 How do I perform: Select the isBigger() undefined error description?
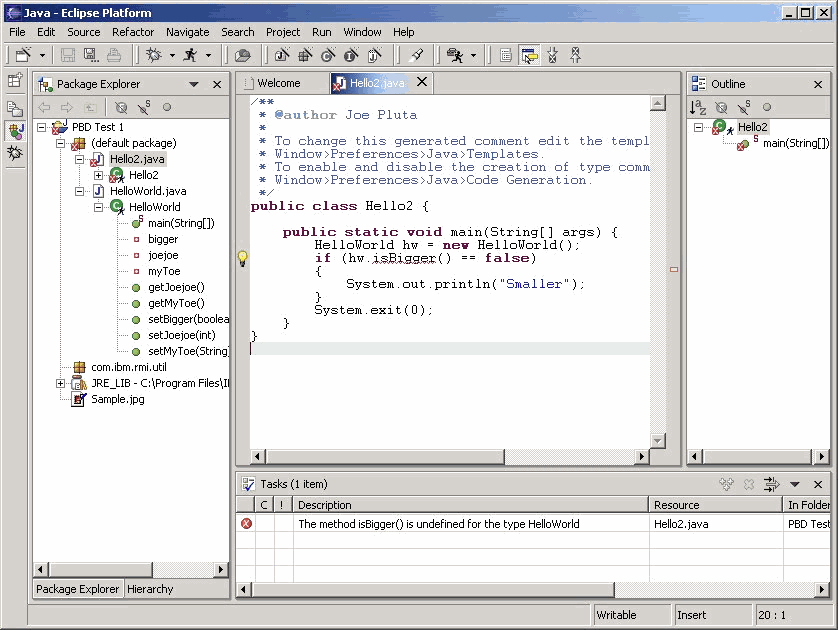pos(438,524)
